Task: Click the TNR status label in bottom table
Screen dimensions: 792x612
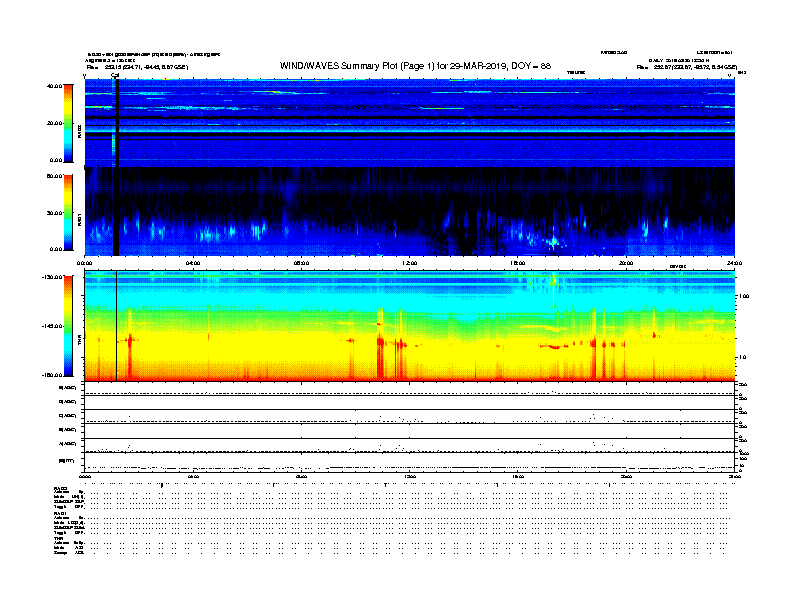Action: coord(58,538)
